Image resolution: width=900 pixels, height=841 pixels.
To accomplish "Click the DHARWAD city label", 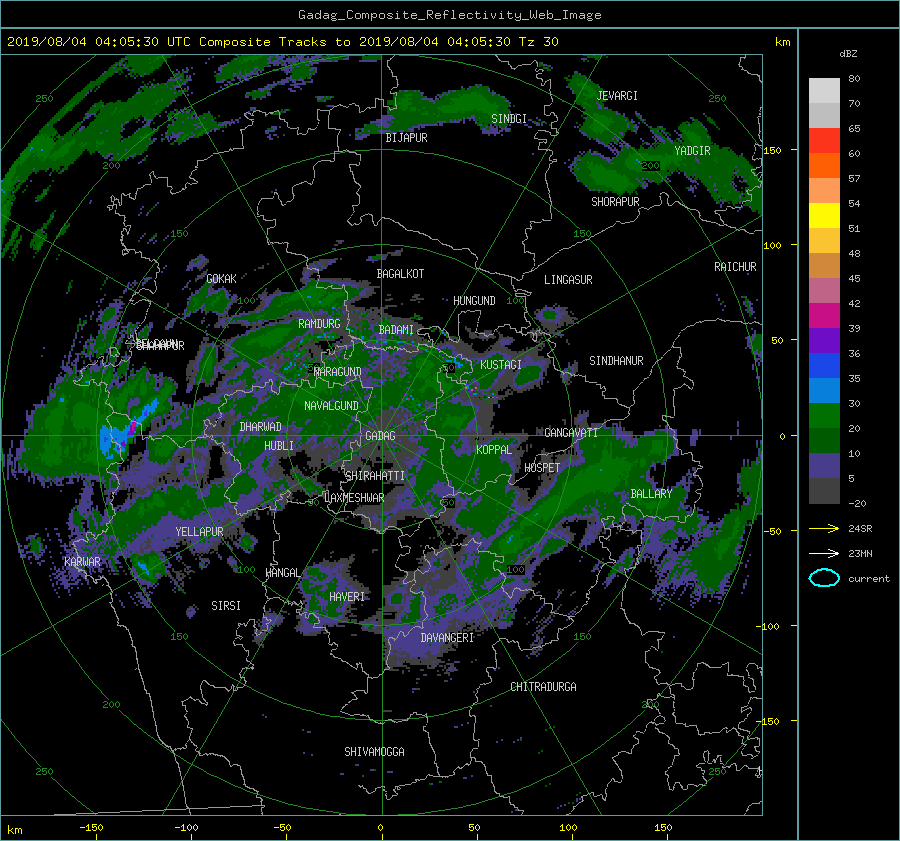I will [x=260, y=427].
